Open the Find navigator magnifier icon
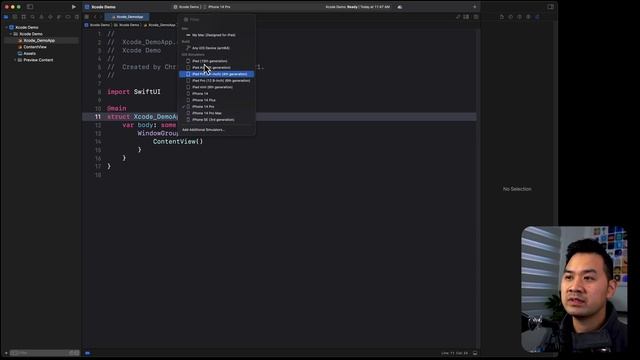Viewport: 640px width, 360px height. 33,17
